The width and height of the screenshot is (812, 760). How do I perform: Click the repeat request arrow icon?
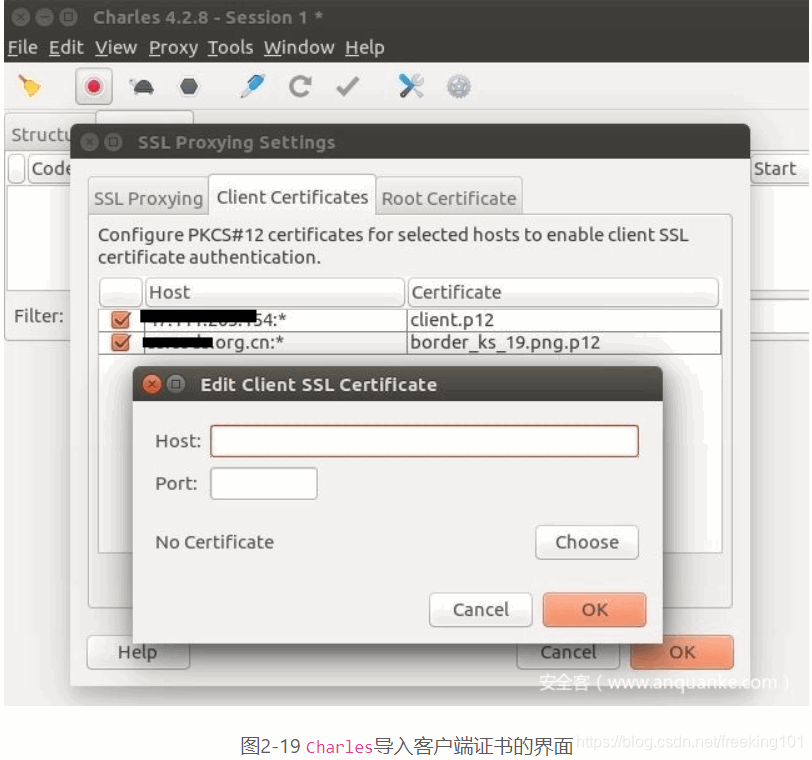coord(300,86)
